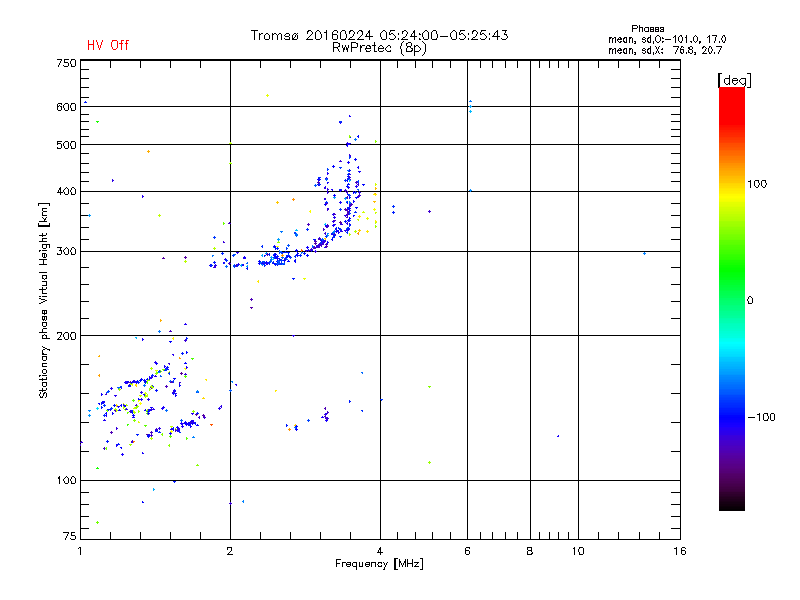Click the Phases legend heading
The image size is (800, 600).
(647, 29)
